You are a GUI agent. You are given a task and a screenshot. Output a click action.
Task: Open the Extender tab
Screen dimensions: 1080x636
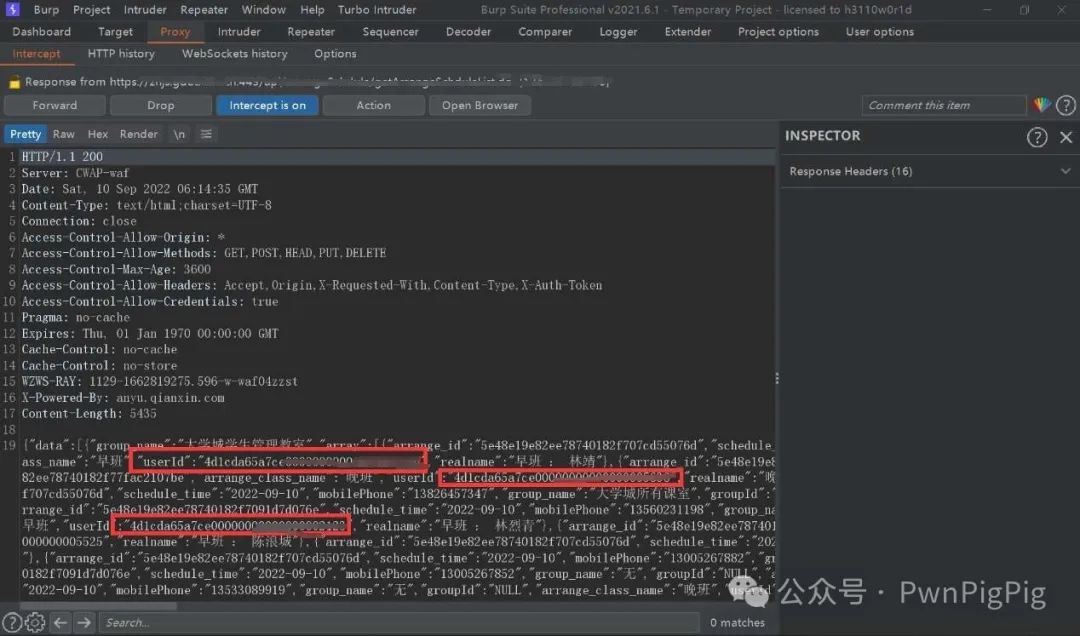[x=687, y=32]
